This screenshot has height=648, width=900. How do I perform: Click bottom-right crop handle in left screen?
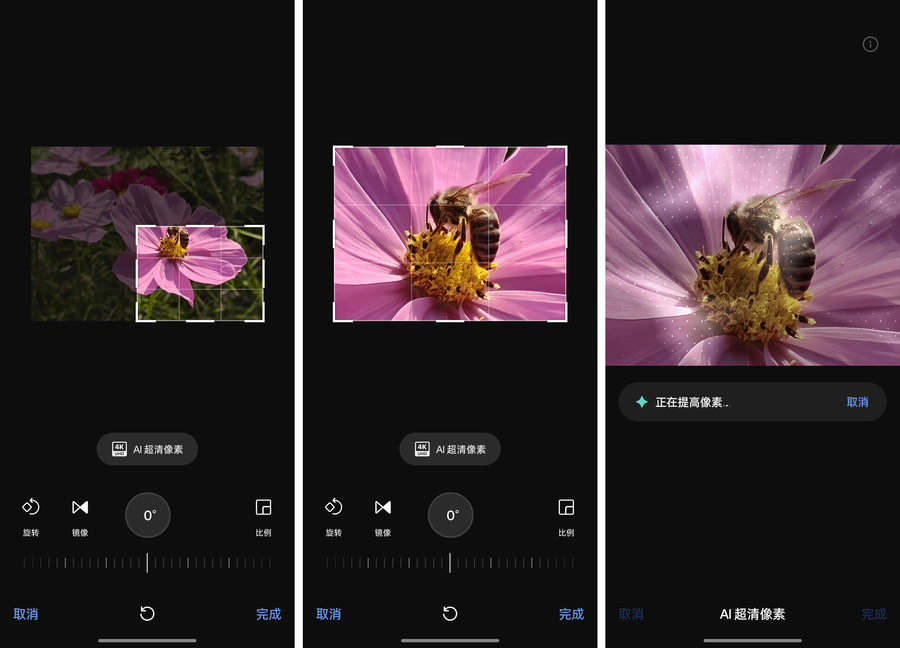pyautogui.click(x=263, y=320)
